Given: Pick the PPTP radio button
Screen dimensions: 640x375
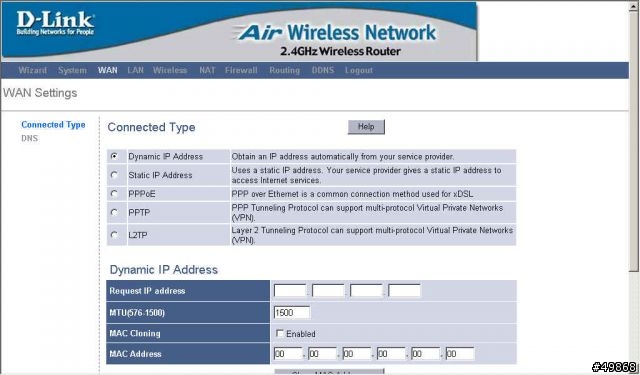Looking at the screenshot, I should (115, 213).
